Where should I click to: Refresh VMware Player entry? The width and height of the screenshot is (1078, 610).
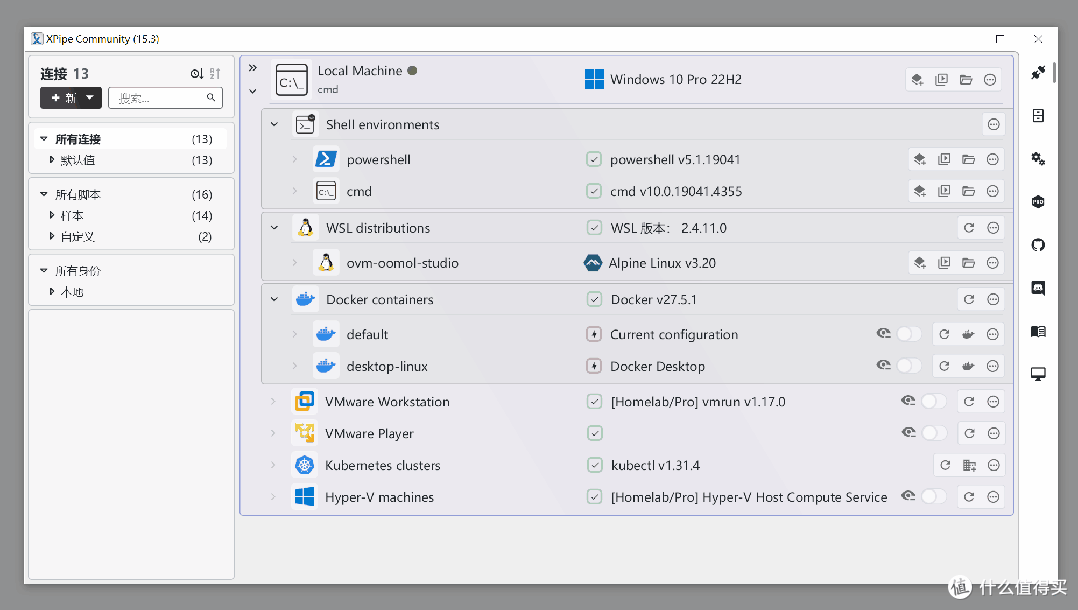point(969,433)
